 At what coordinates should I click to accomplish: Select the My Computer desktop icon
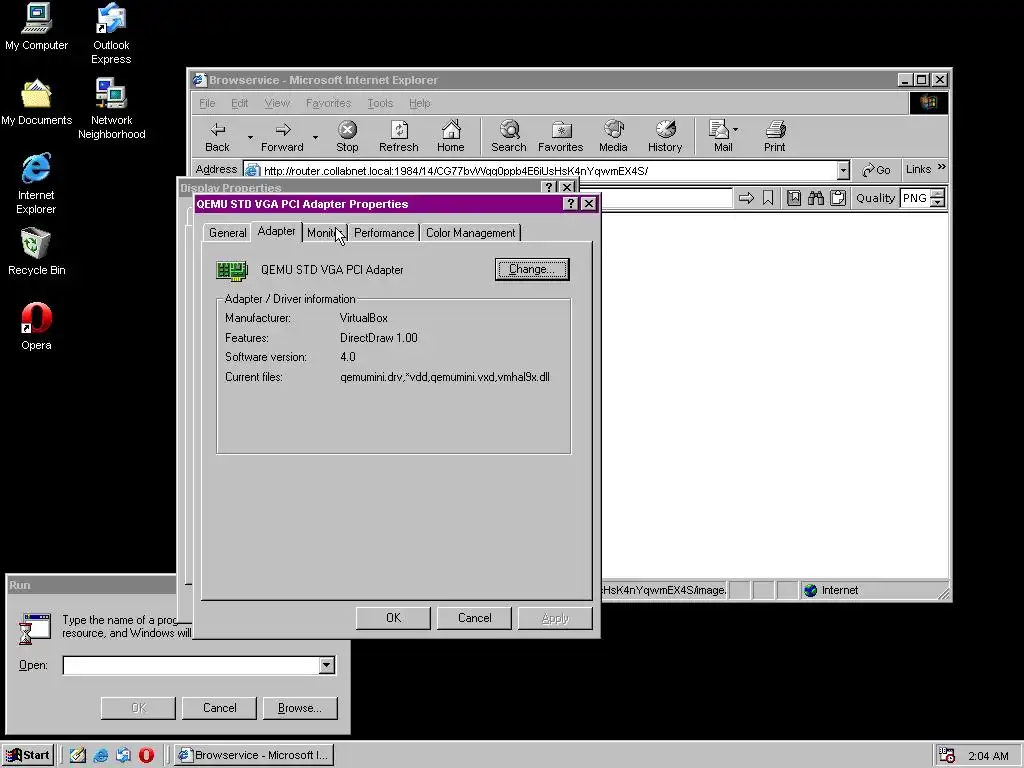coord(37,27)
